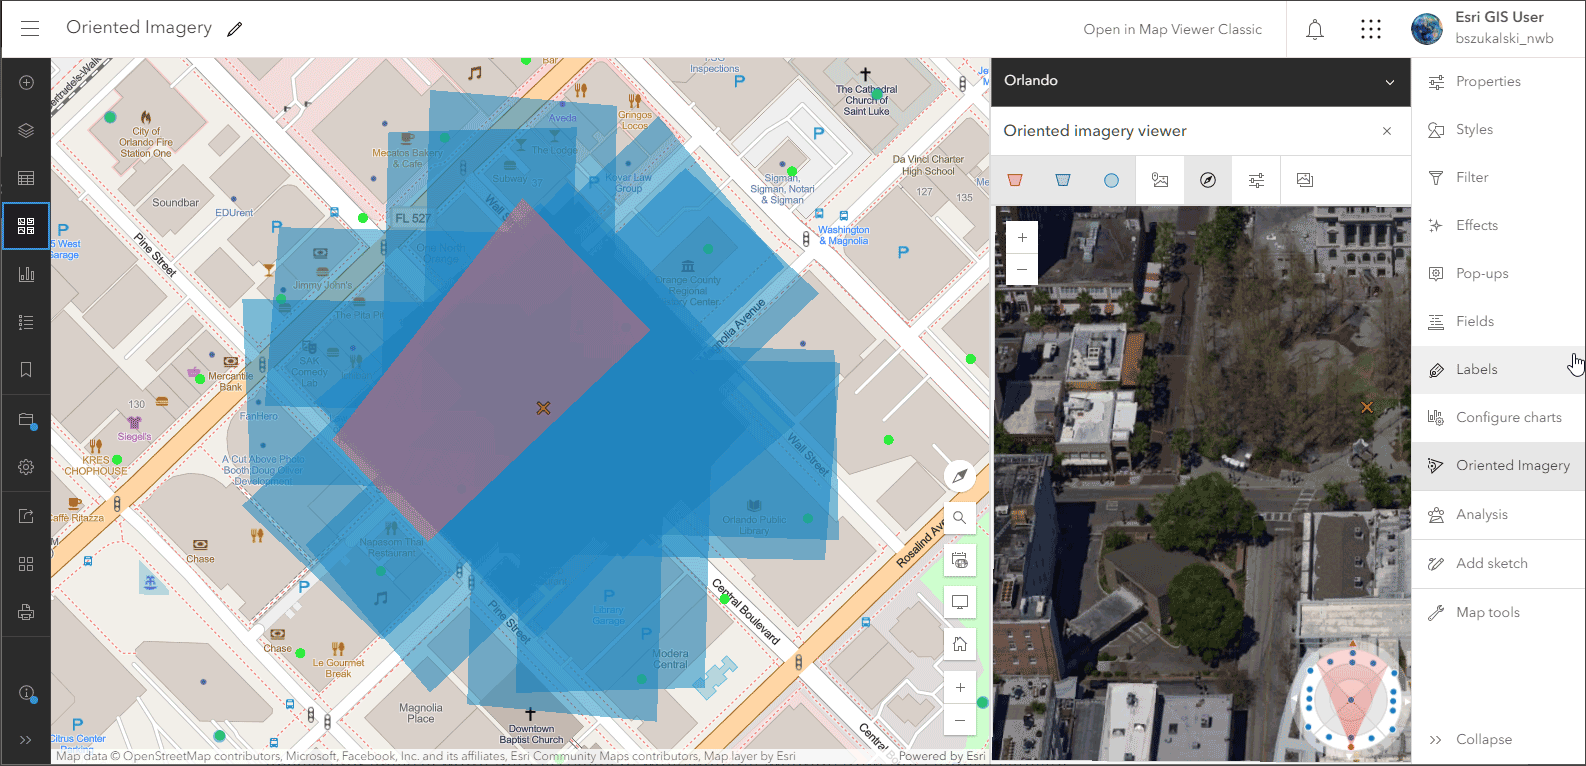
Task: Open Effects in right settings toolbar
Action: (x=1498, y=226)
